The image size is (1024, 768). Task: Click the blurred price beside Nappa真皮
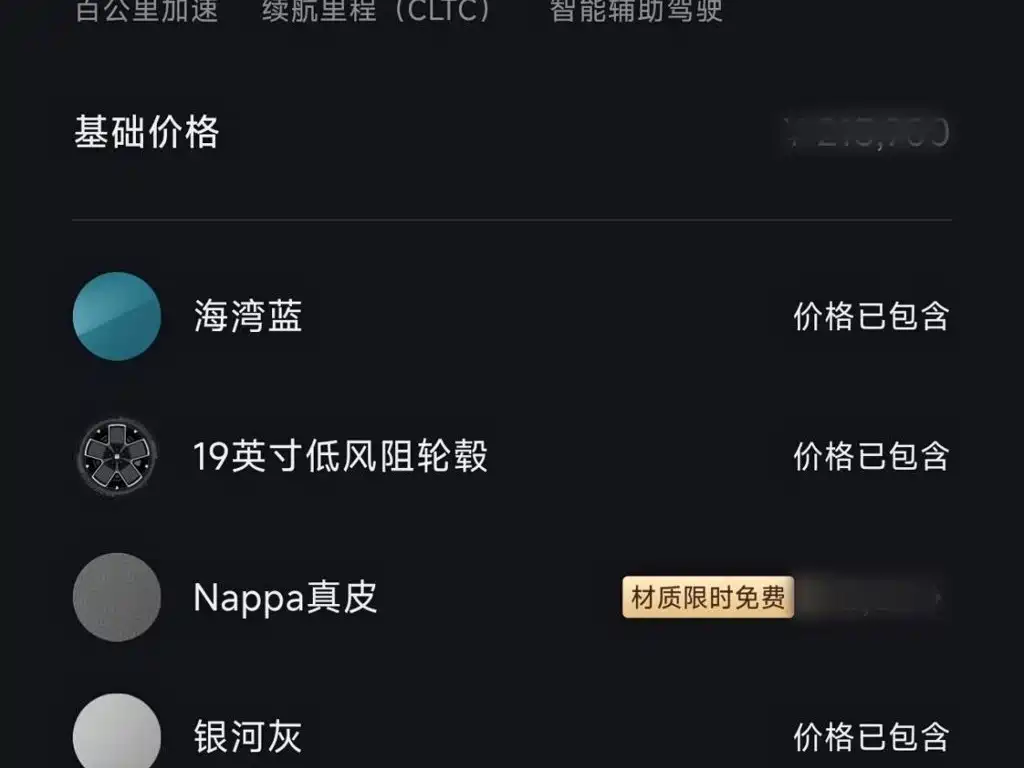(863, 597)
